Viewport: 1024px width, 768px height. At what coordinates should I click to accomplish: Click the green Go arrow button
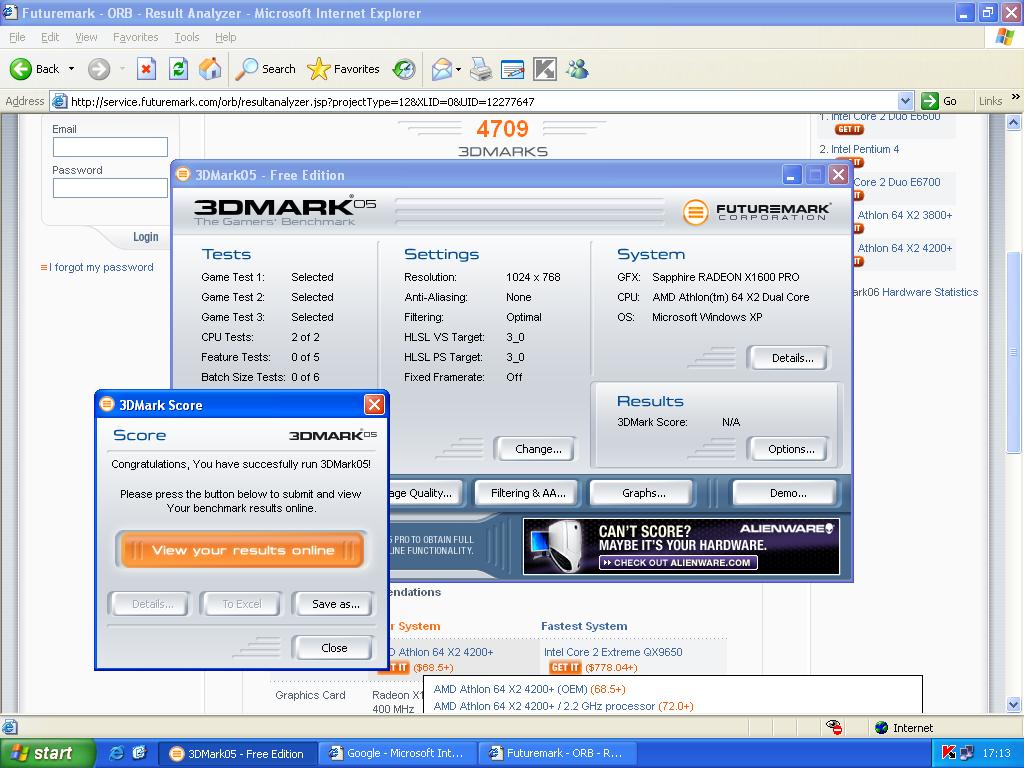(x=929, y=101)
